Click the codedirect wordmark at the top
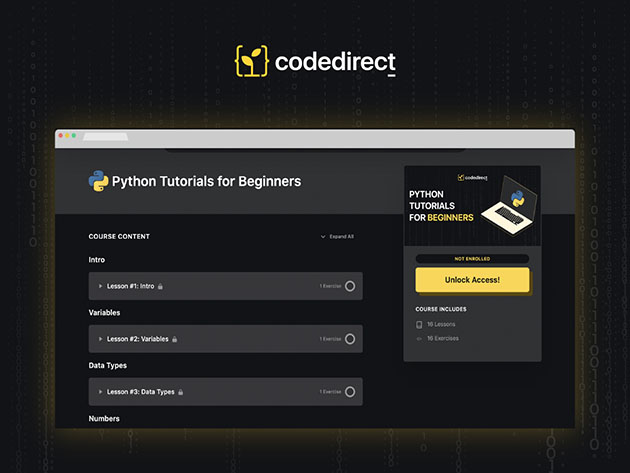The image size is (630, 473). tap(335, 62)
